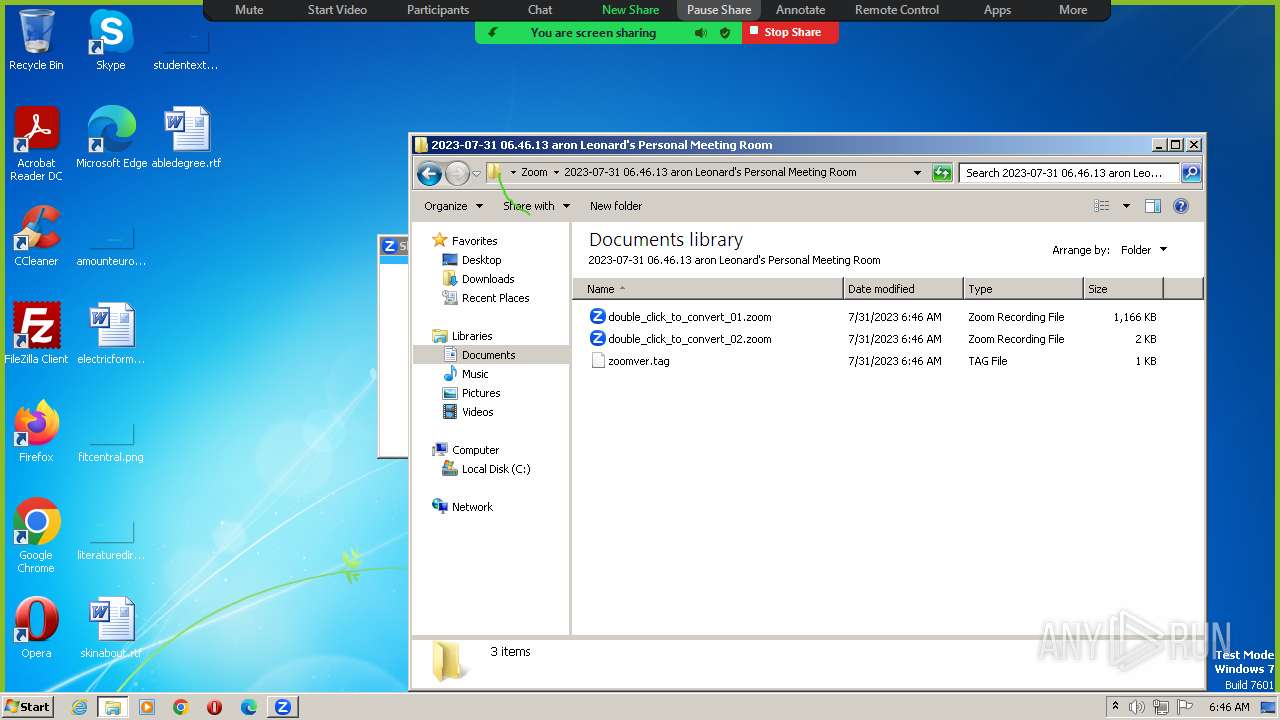Select zoomver.tag file
The width and height of the screenshot is (1280, 720).
pyautogui.click(x=638, y=361)
